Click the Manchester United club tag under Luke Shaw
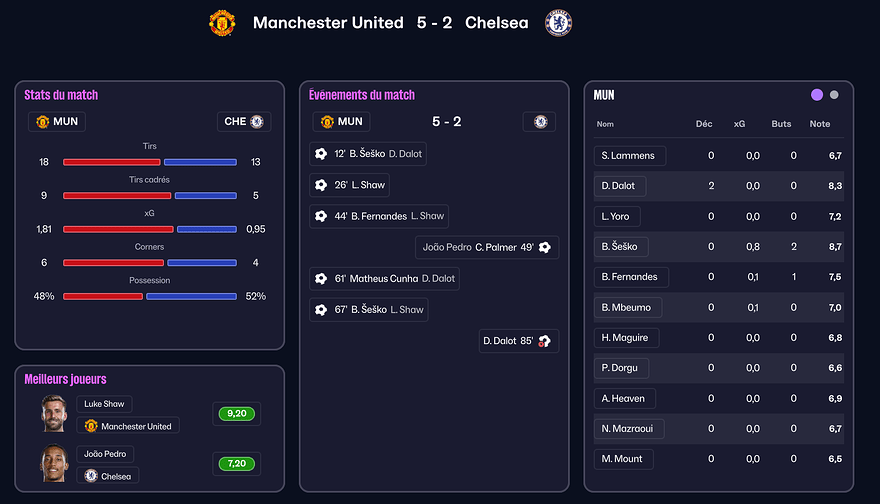880x504 pixels. click(x=128, y=426)
